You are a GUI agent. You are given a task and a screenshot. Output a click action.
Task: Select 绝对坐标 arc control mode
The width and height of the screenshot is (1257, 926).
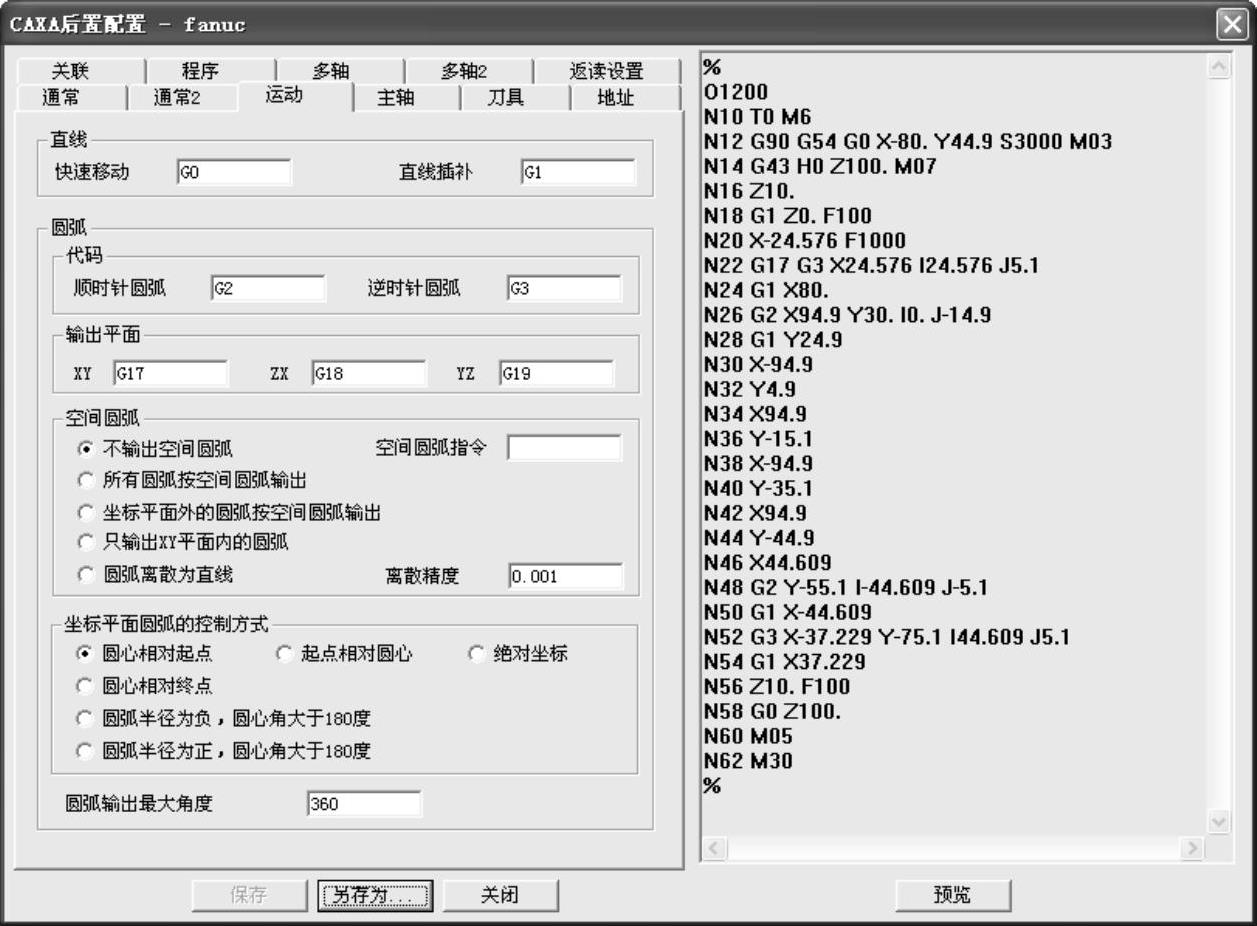tap(477, 654)
